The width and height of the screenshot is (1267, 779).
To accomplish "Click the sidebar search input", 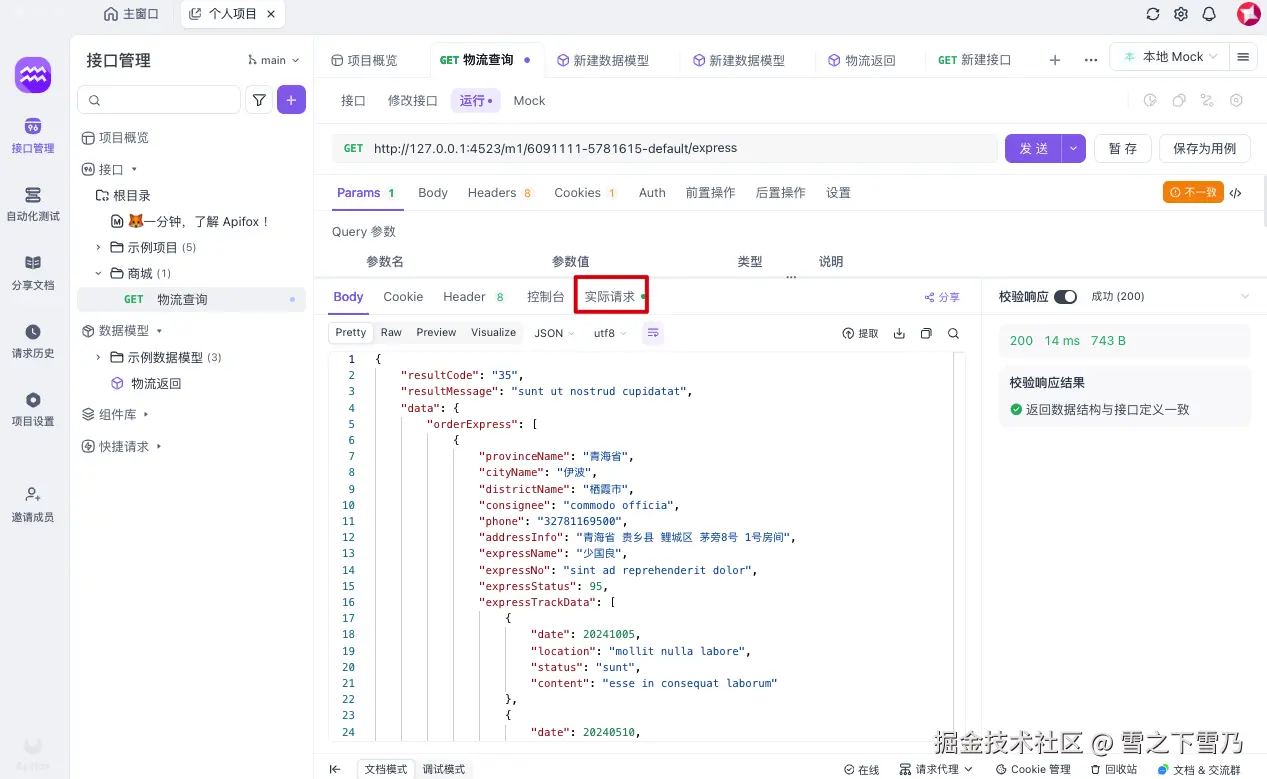I will point(159,100).
